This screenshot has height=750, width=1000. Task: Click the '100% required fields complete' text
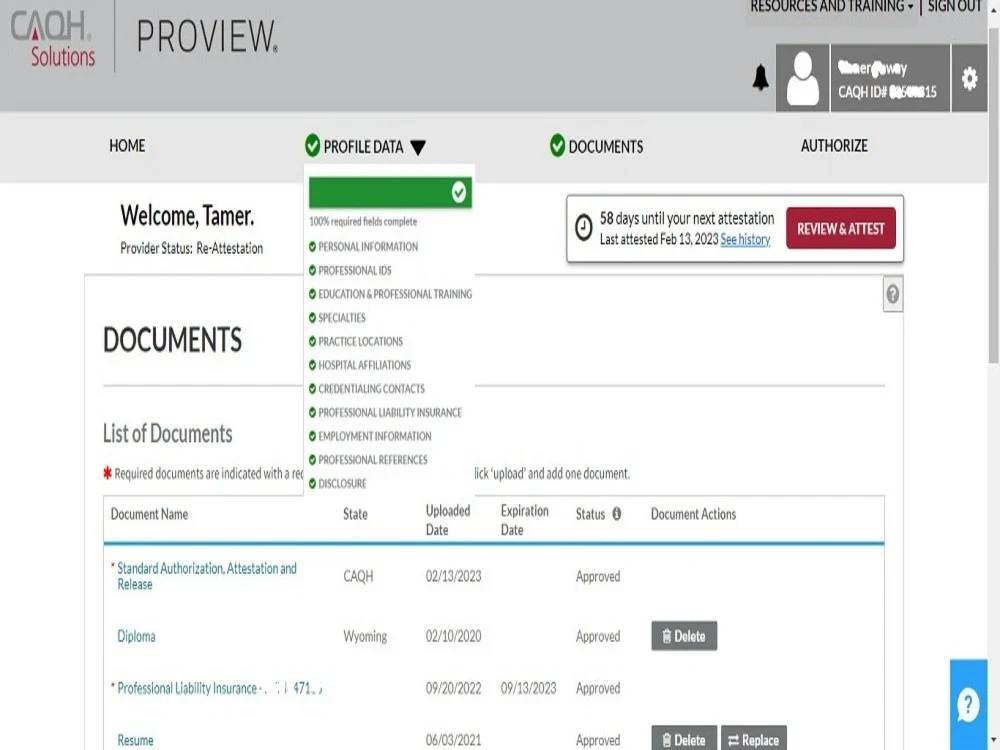click(363, 221)
